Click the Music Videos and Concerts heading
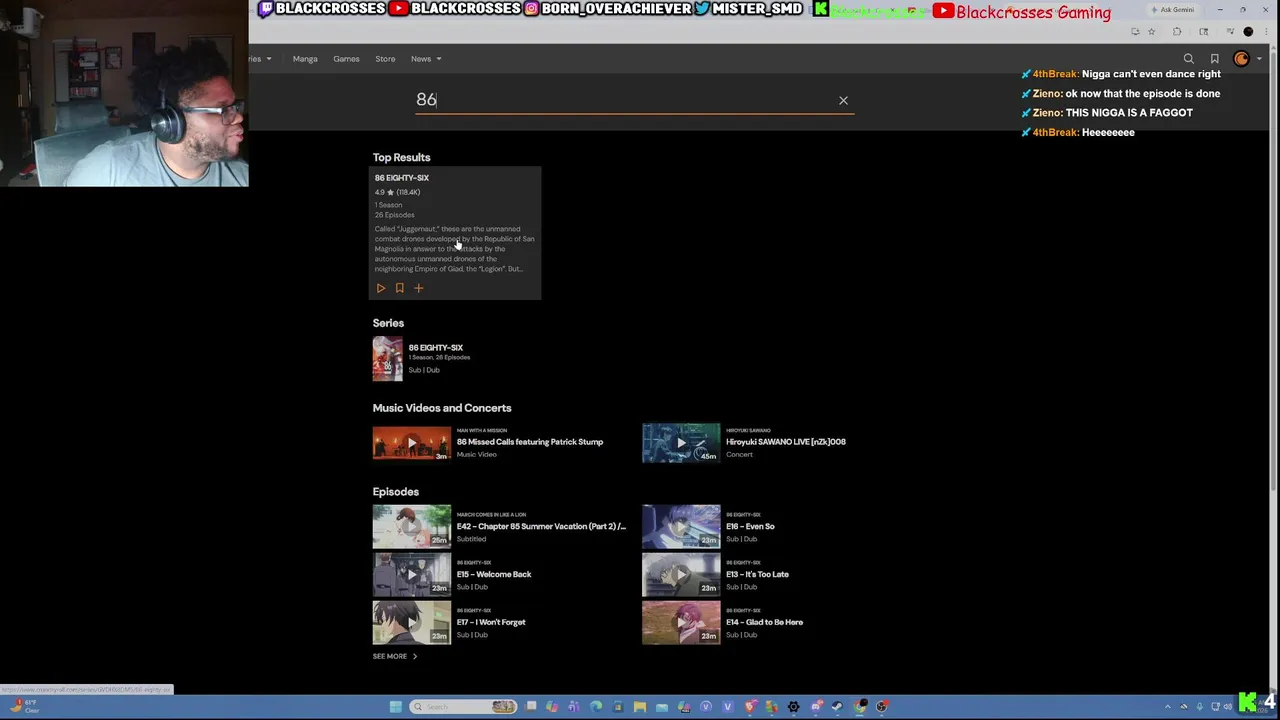Image resolution: width=1280 pixels, height=720 pixels. [x=442, y=408]
